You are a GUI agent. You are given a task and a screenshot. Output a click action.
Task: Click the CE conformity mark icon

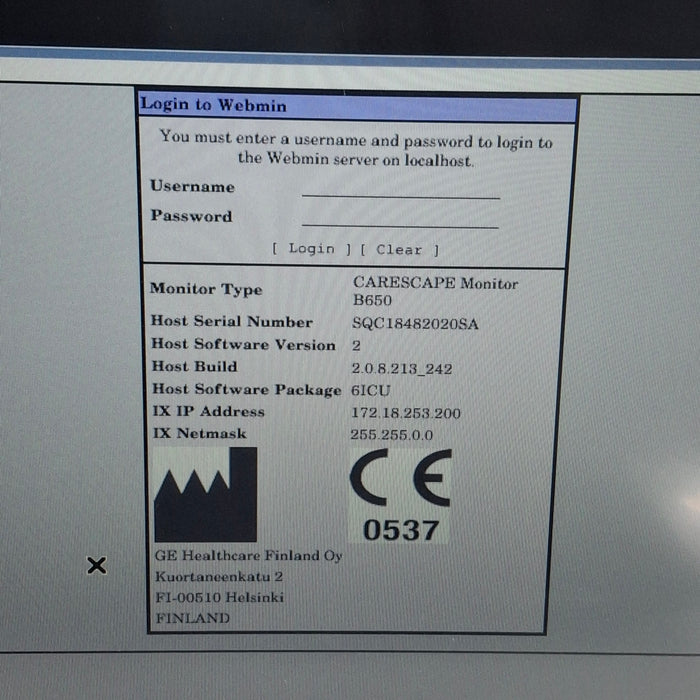coord(400,478)
